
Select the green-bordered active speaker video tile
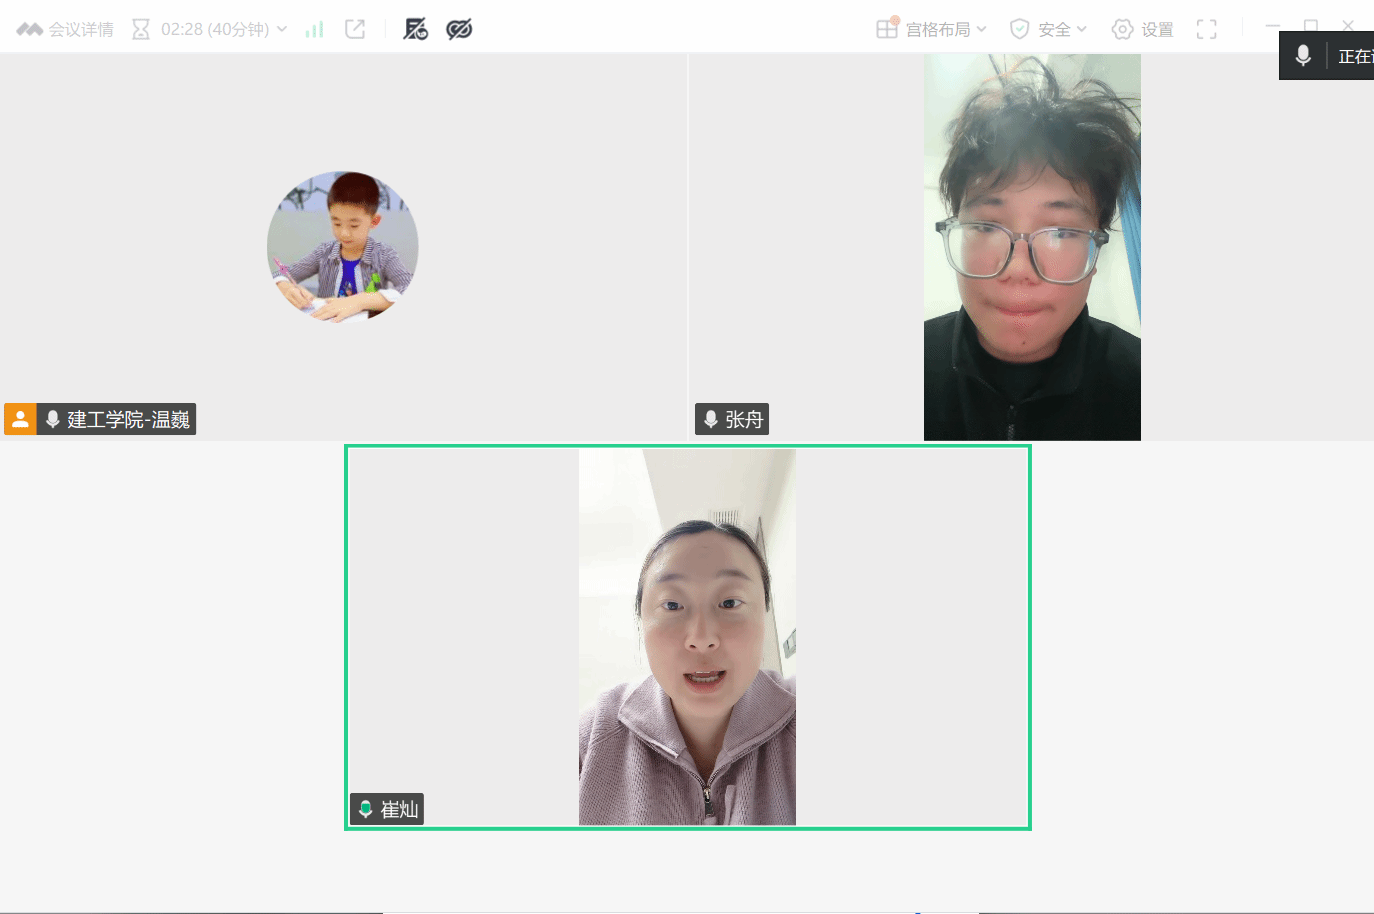(x=687, y=637)
